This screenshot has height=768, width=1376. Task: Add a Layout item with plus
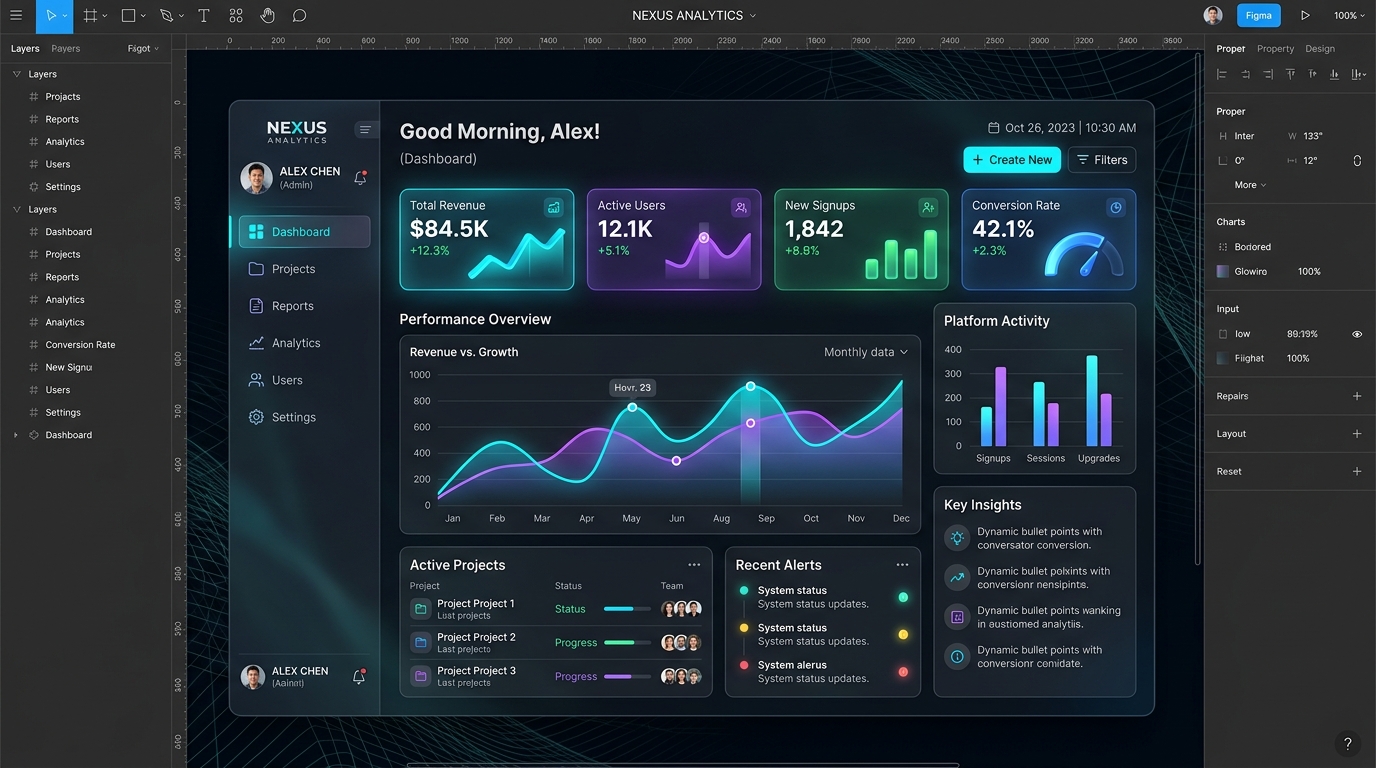[x=1357, y=434]
